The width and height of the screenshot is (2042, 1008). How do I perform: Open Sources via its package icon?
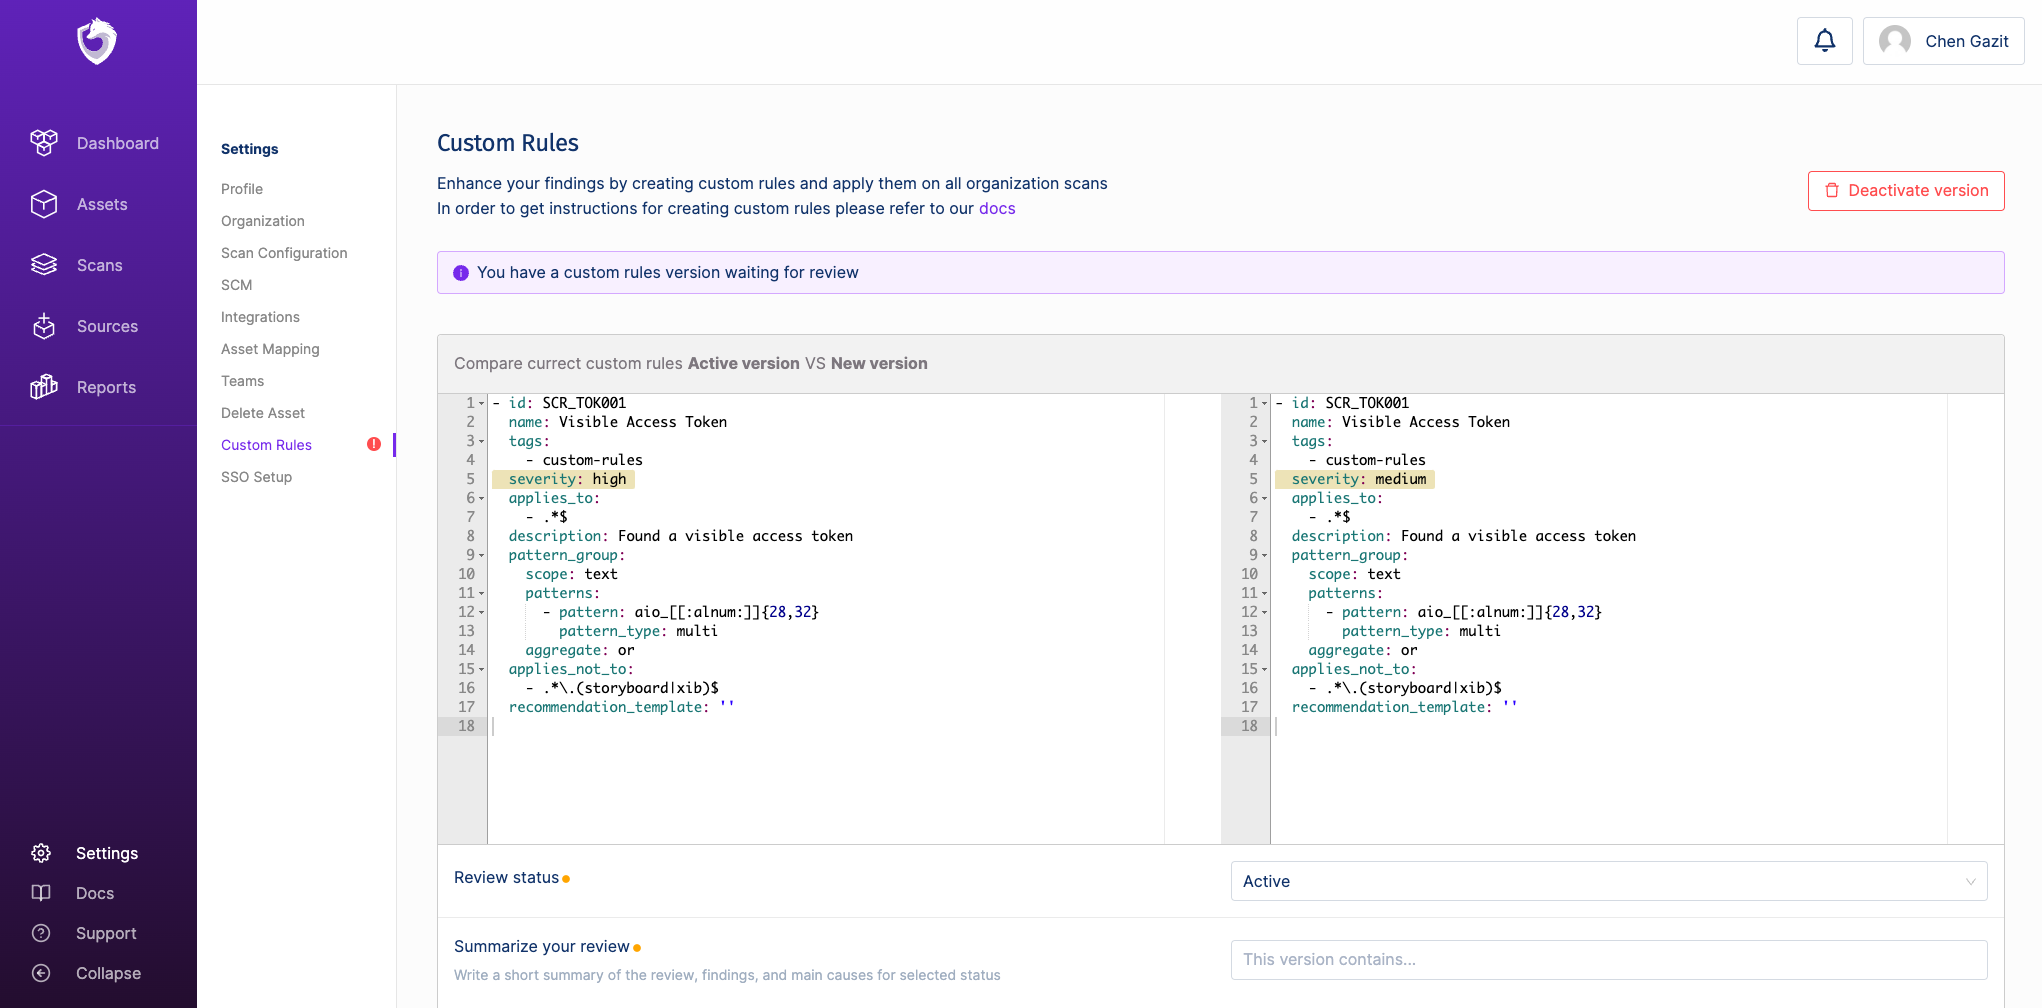pyautogui.click(x=44, y=326)
